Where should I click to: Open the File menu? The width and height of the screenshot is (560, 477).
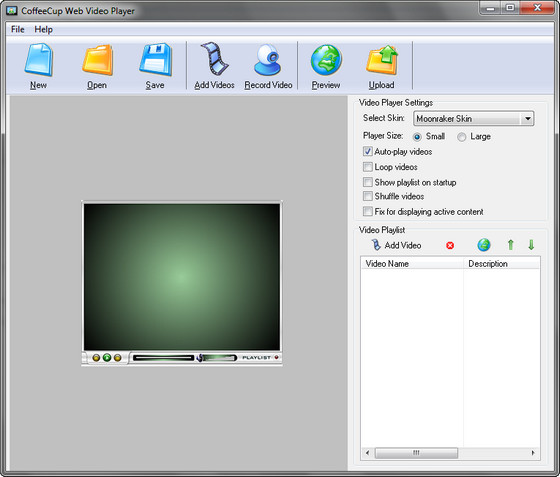(x=18, y=29)
